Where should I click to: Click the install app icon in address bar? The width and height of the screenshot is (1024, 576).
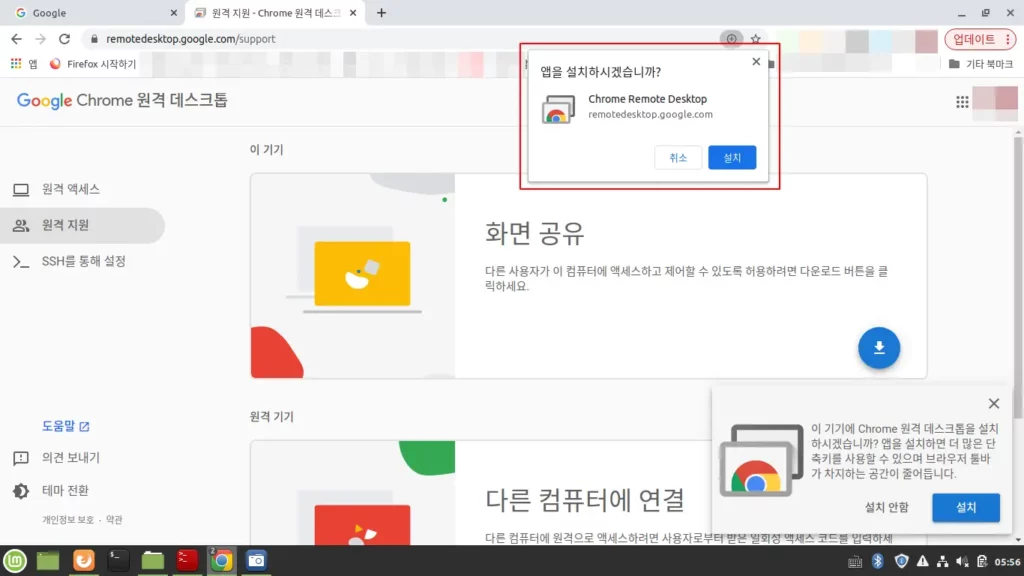[x=731, y=39]
